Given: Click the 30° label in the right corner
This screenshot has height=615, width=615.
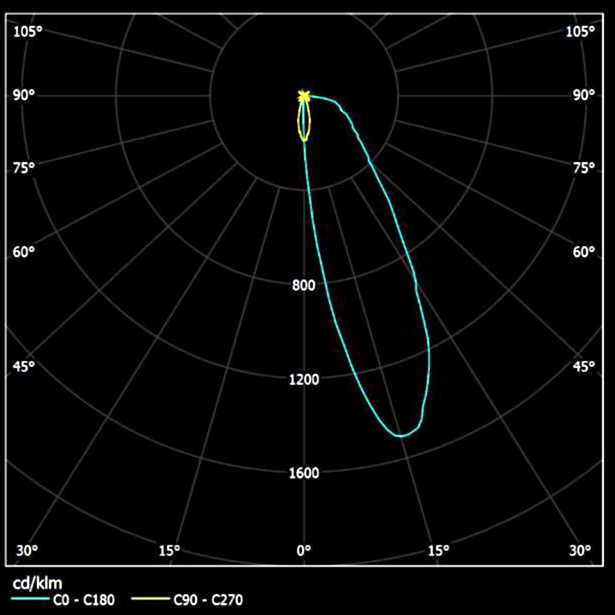Looking at the screenshot, I should pos(580,551).
